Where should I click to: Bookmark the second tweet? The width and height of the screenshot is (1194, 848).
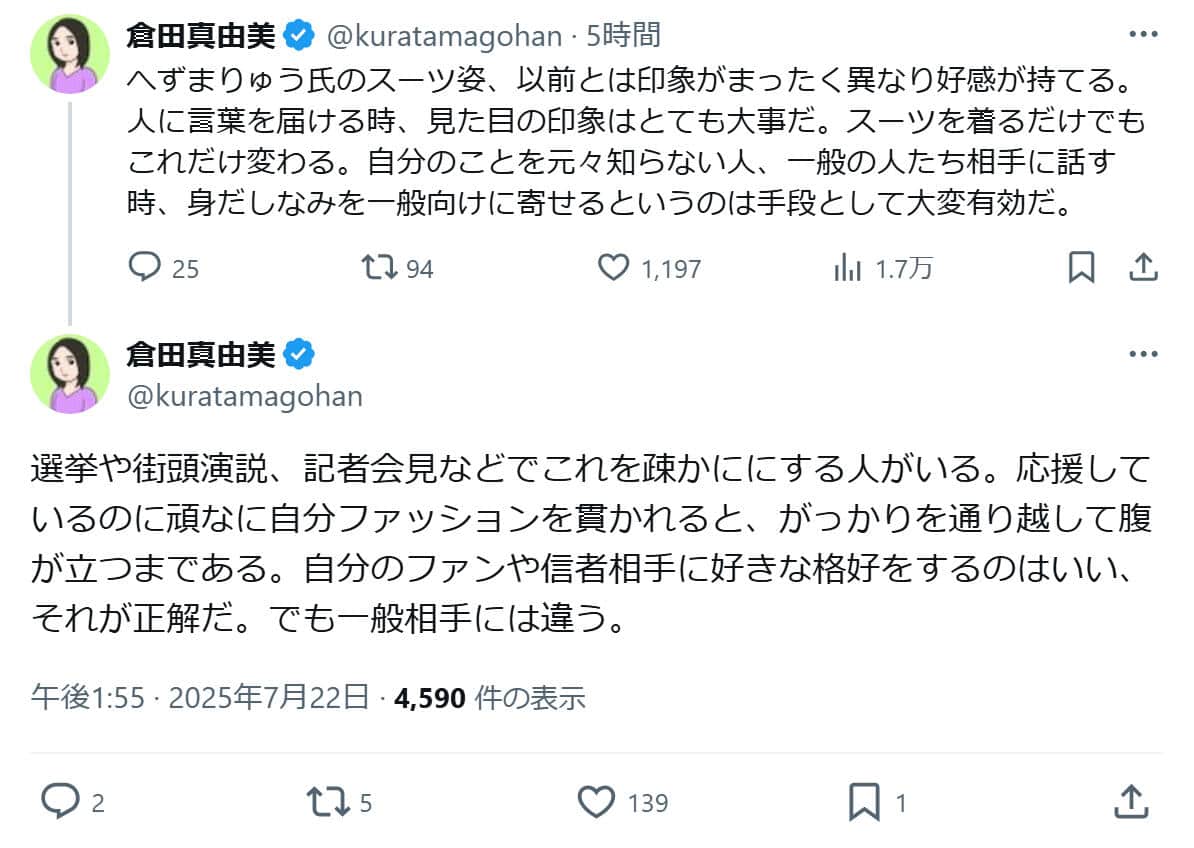[x=864, y=802]
